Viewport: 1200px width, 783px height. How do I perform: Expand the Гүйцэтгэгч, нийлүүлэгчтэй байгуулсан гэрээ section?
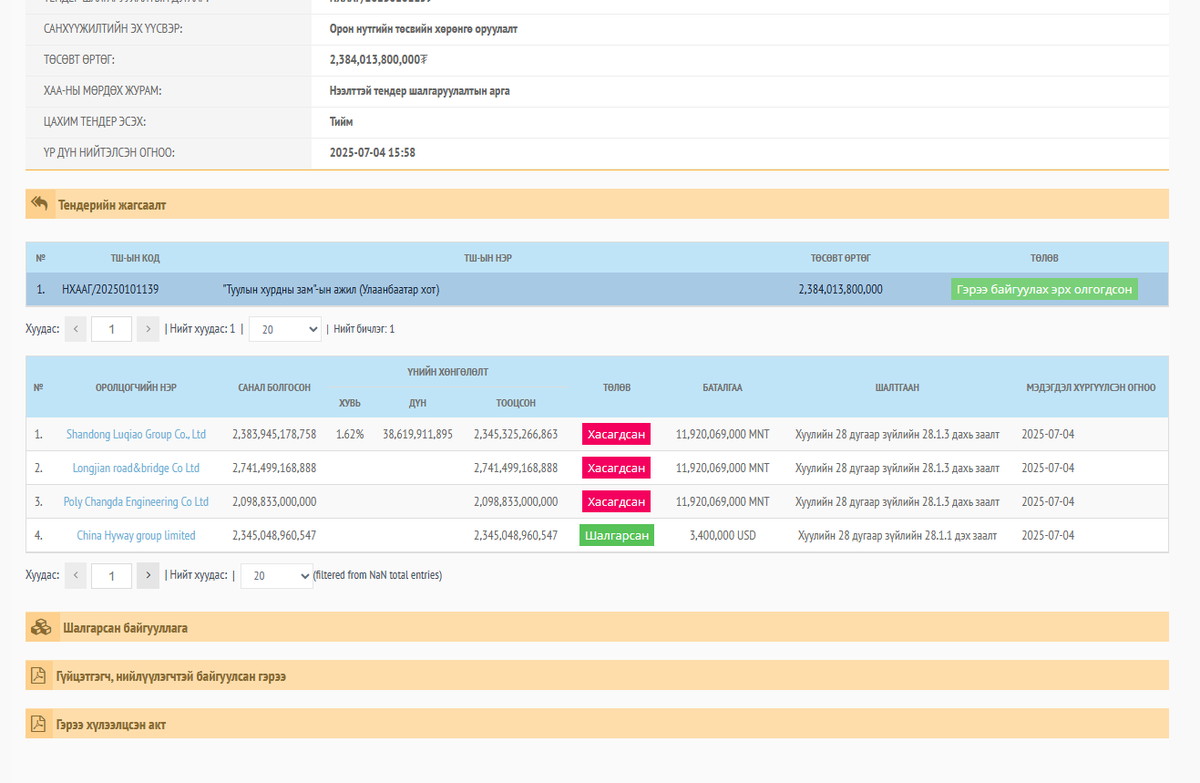tap(597, 676)
